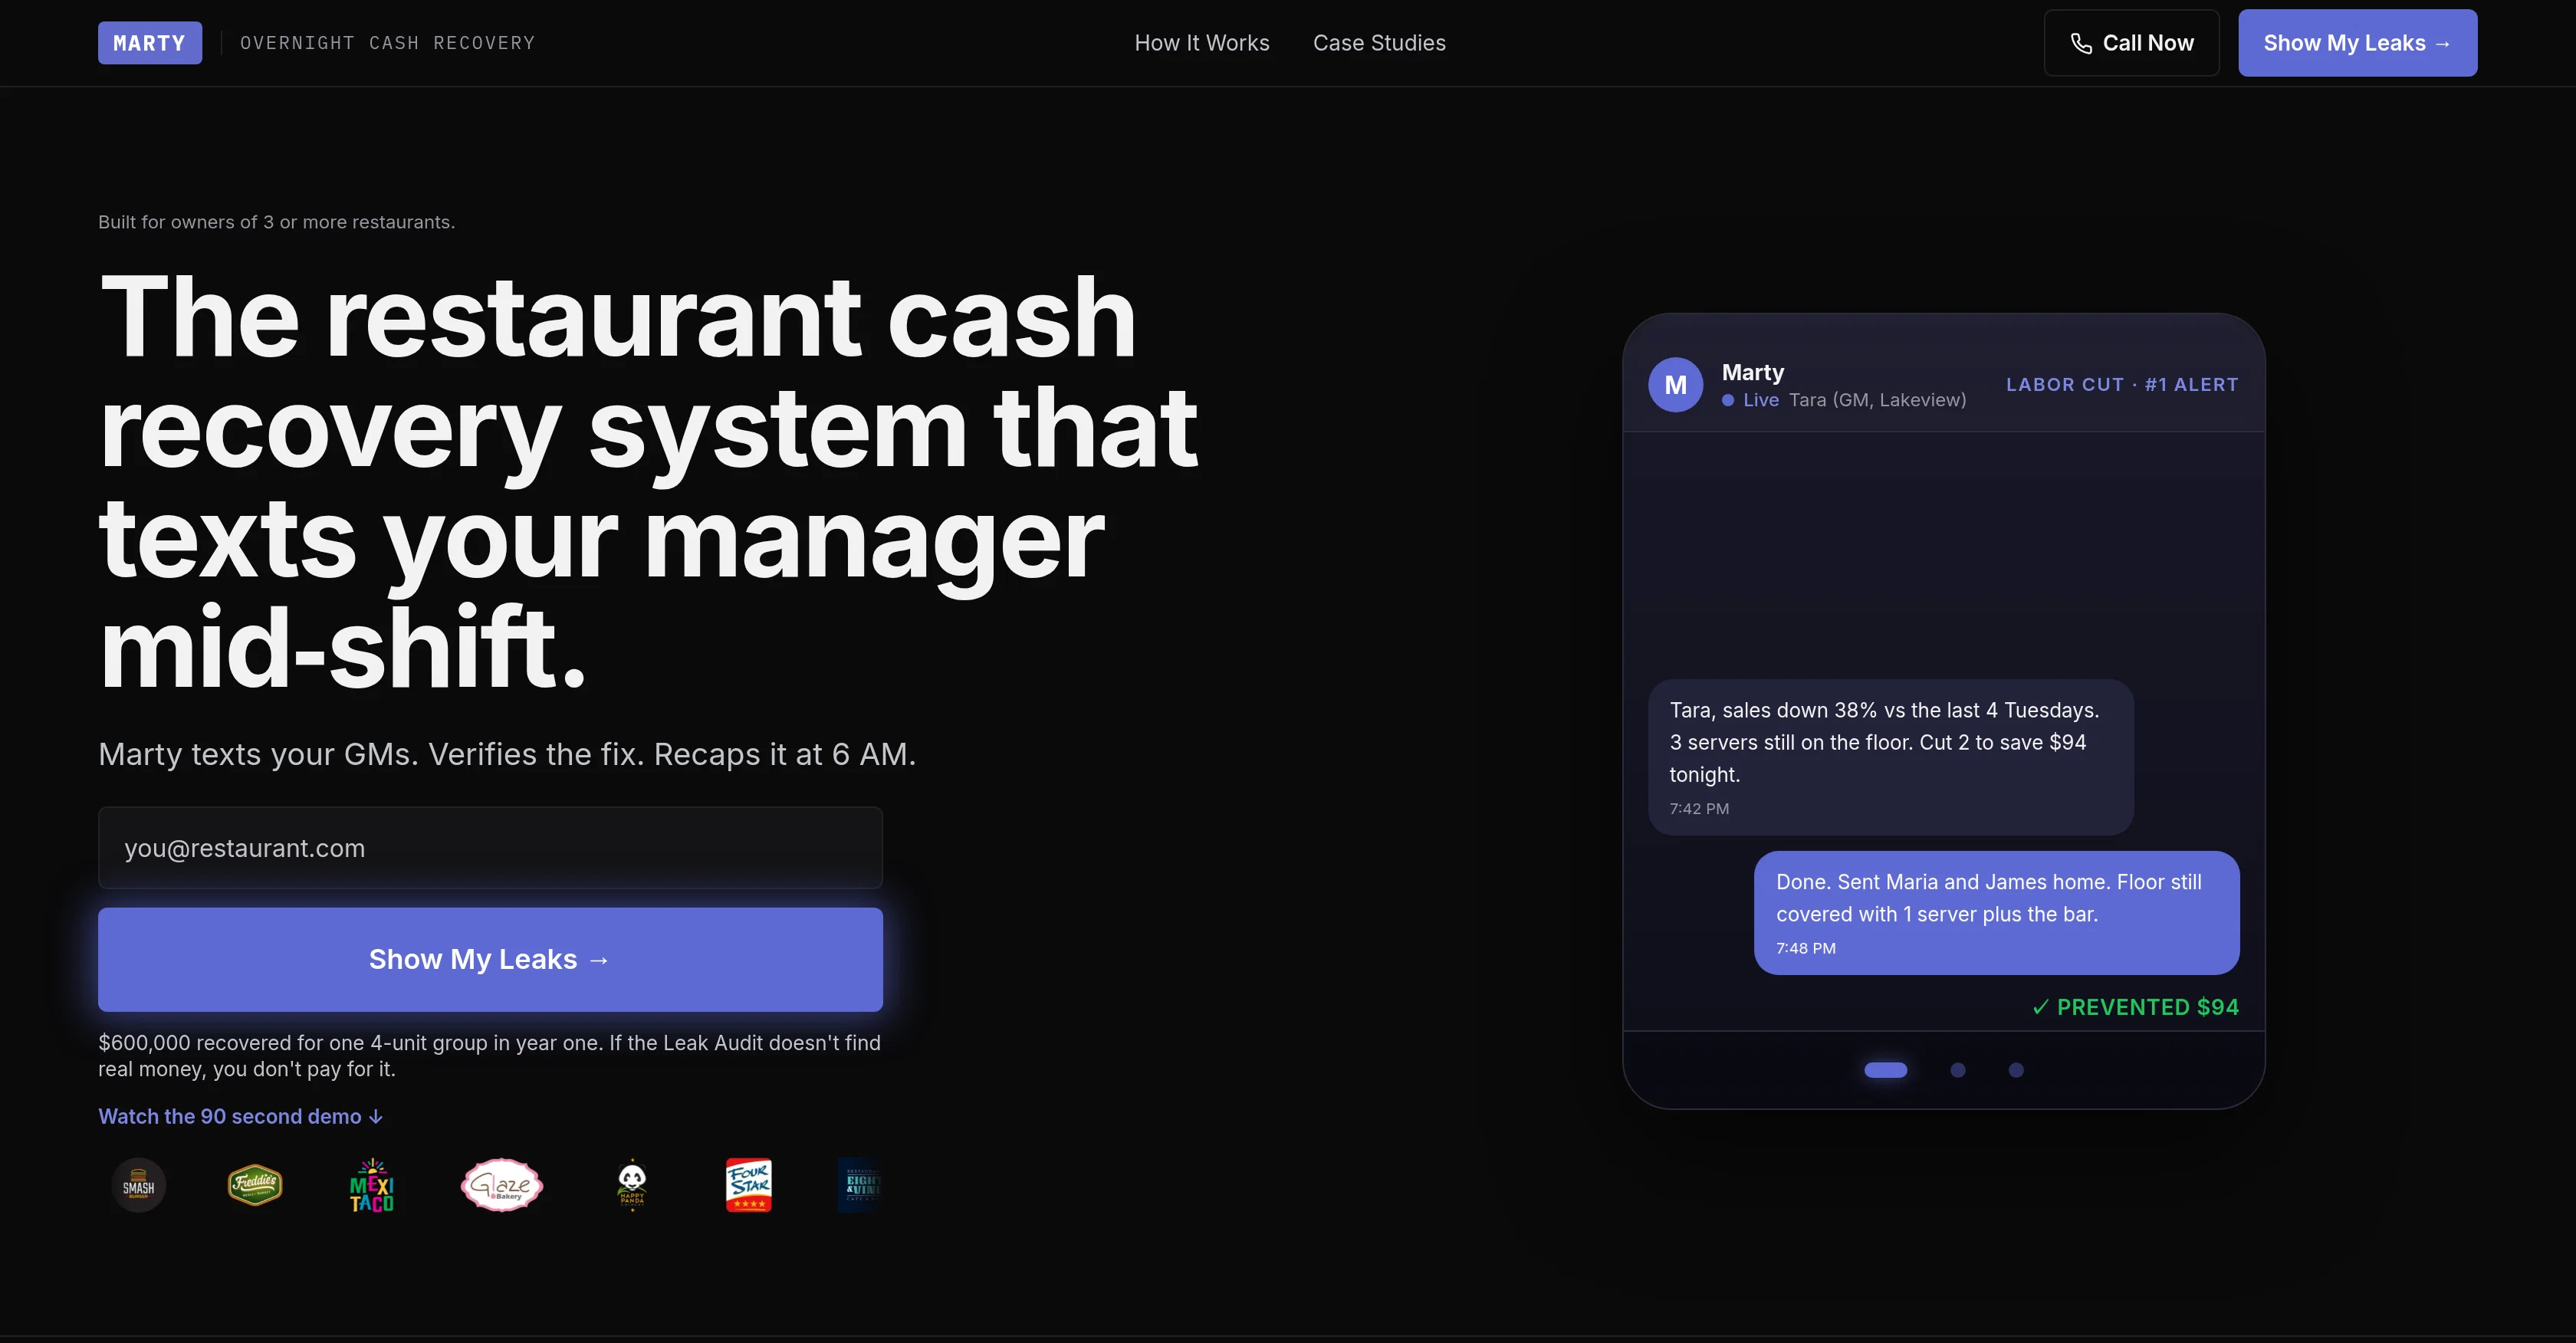Click the Freddie's logo

(255, 1186)
